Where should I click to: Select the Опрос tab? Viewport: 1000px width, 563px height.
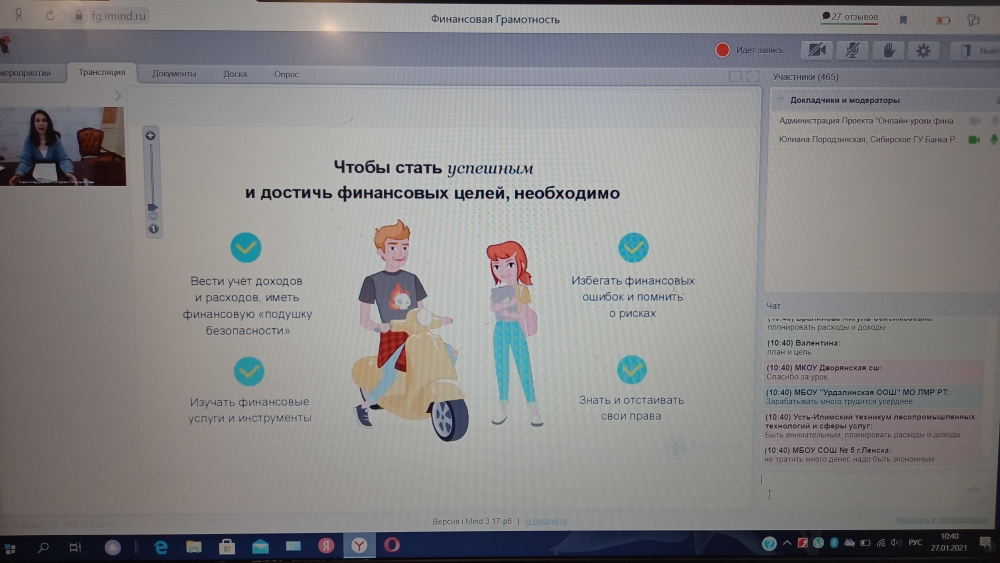(x=286, y=74)
